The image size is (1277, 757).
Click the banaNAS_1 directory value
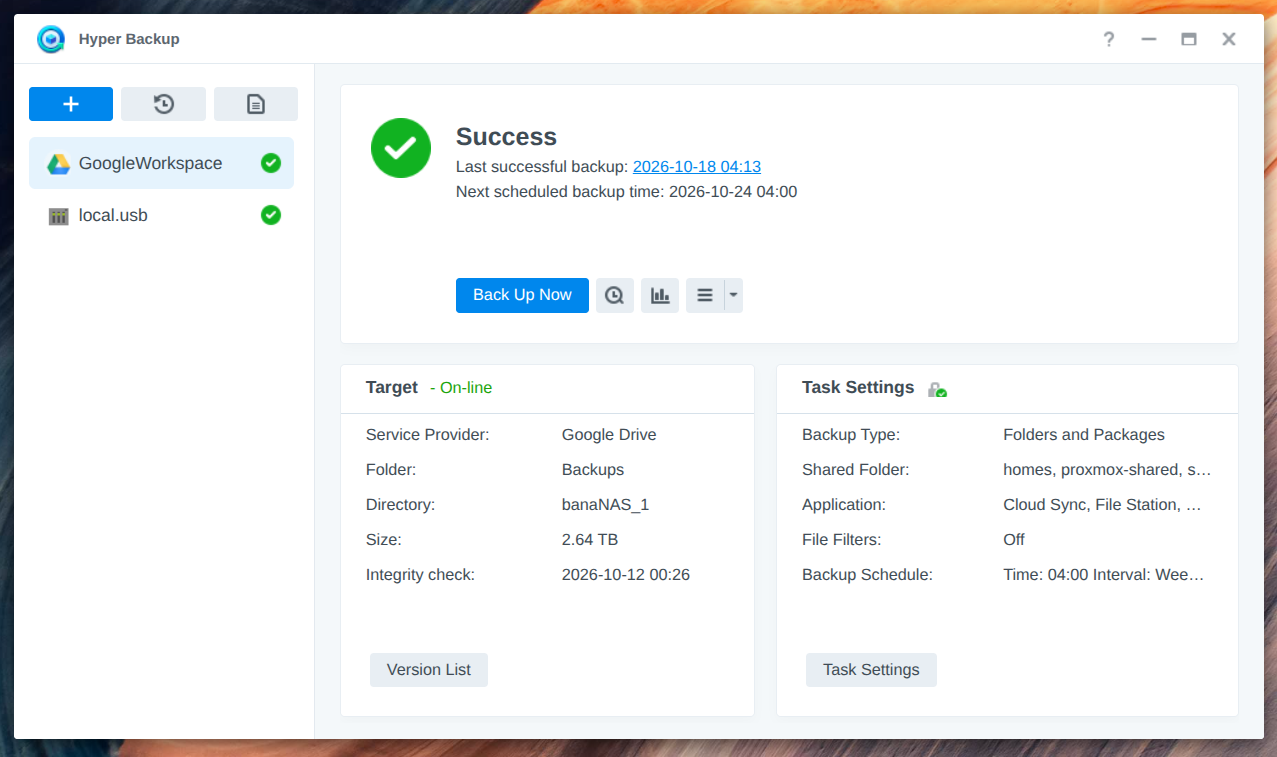[605, 505]
